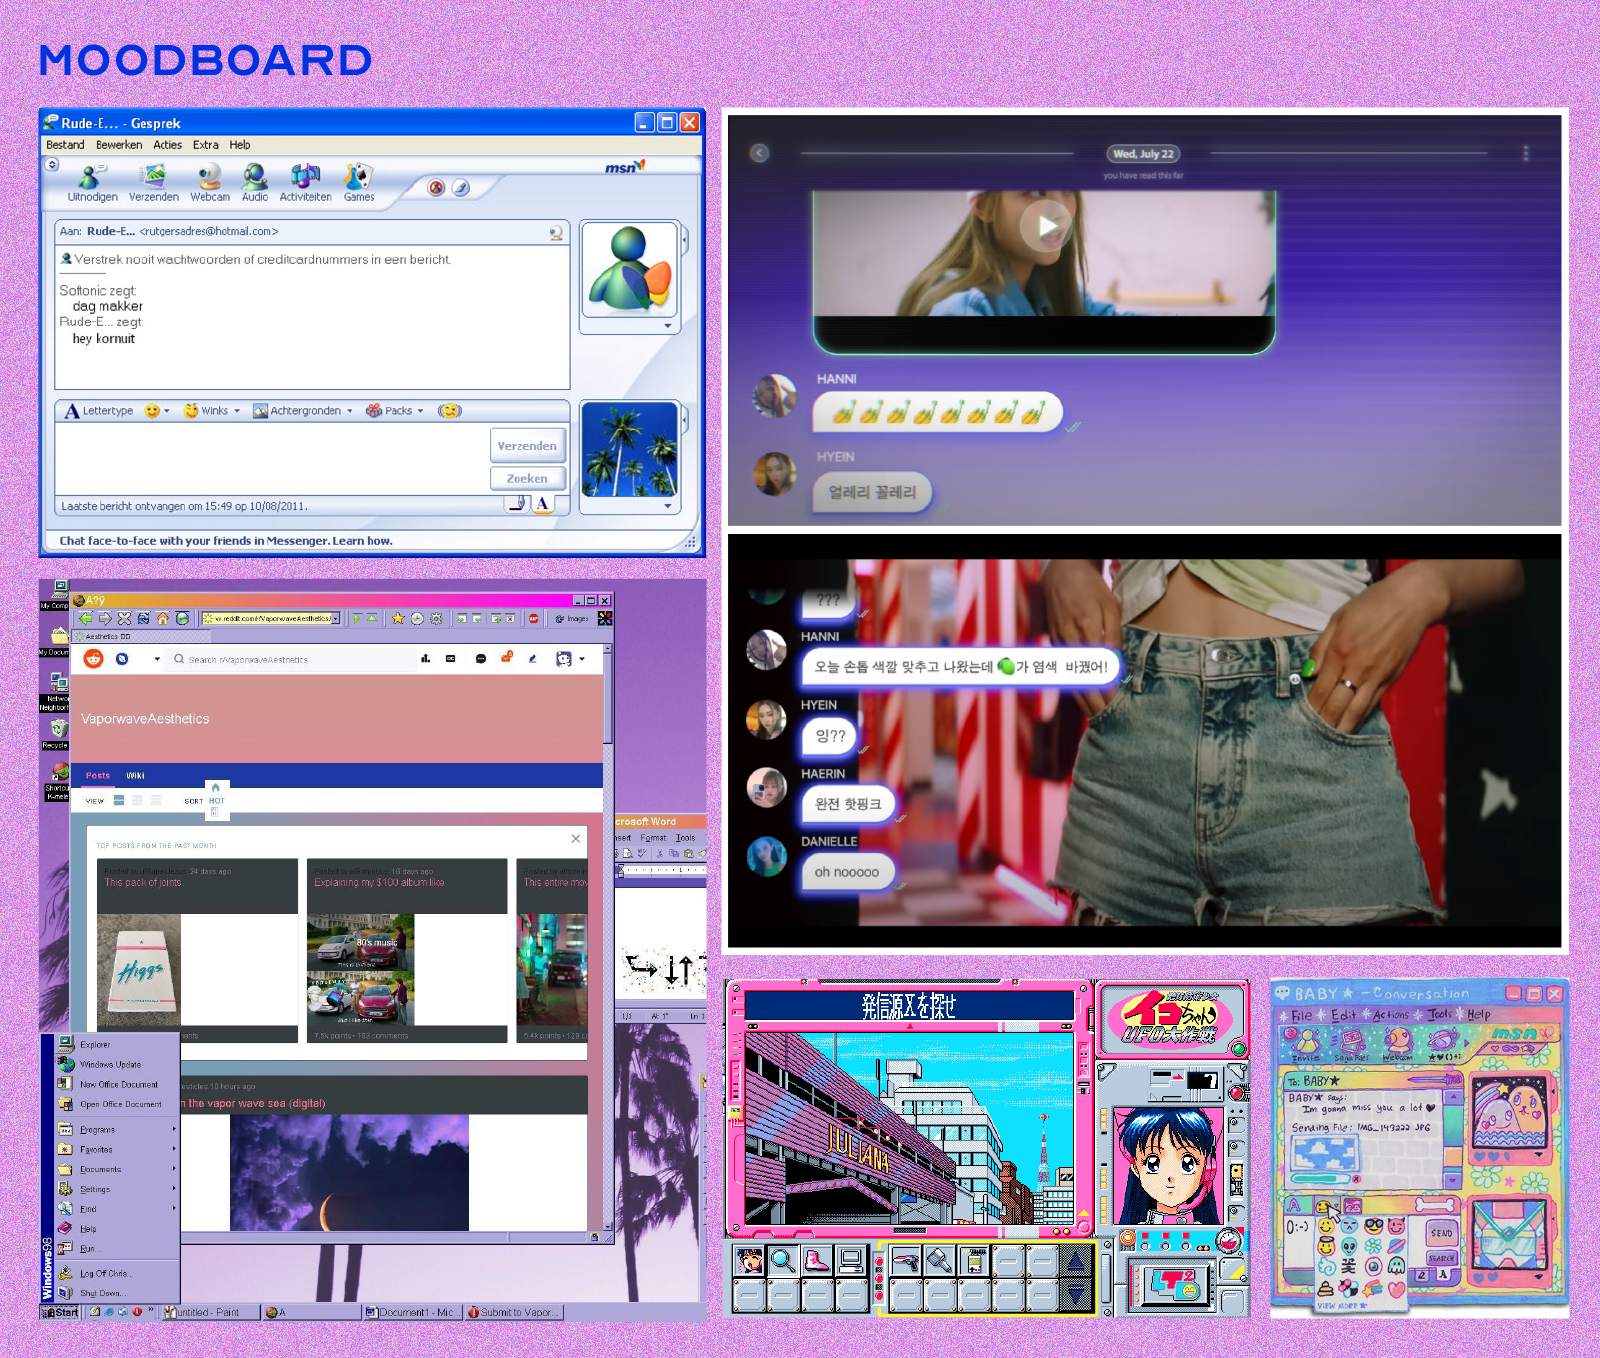The image size is (1600, 1358).
Task: Click the scroll down arrow in the pixel game inventory
Action: [1076, 1294]
